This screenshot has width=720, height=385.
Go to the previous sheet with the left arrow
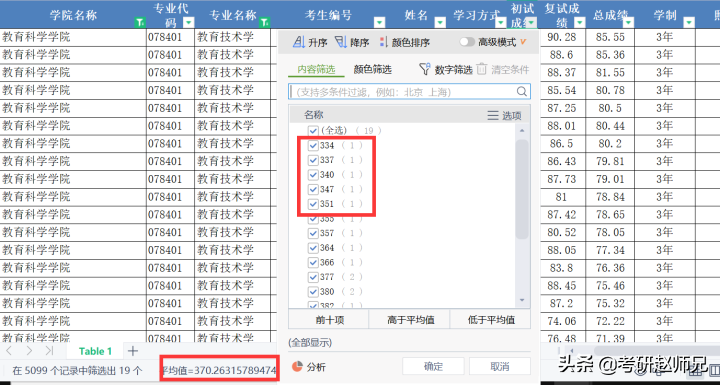(x=9, y=351)
